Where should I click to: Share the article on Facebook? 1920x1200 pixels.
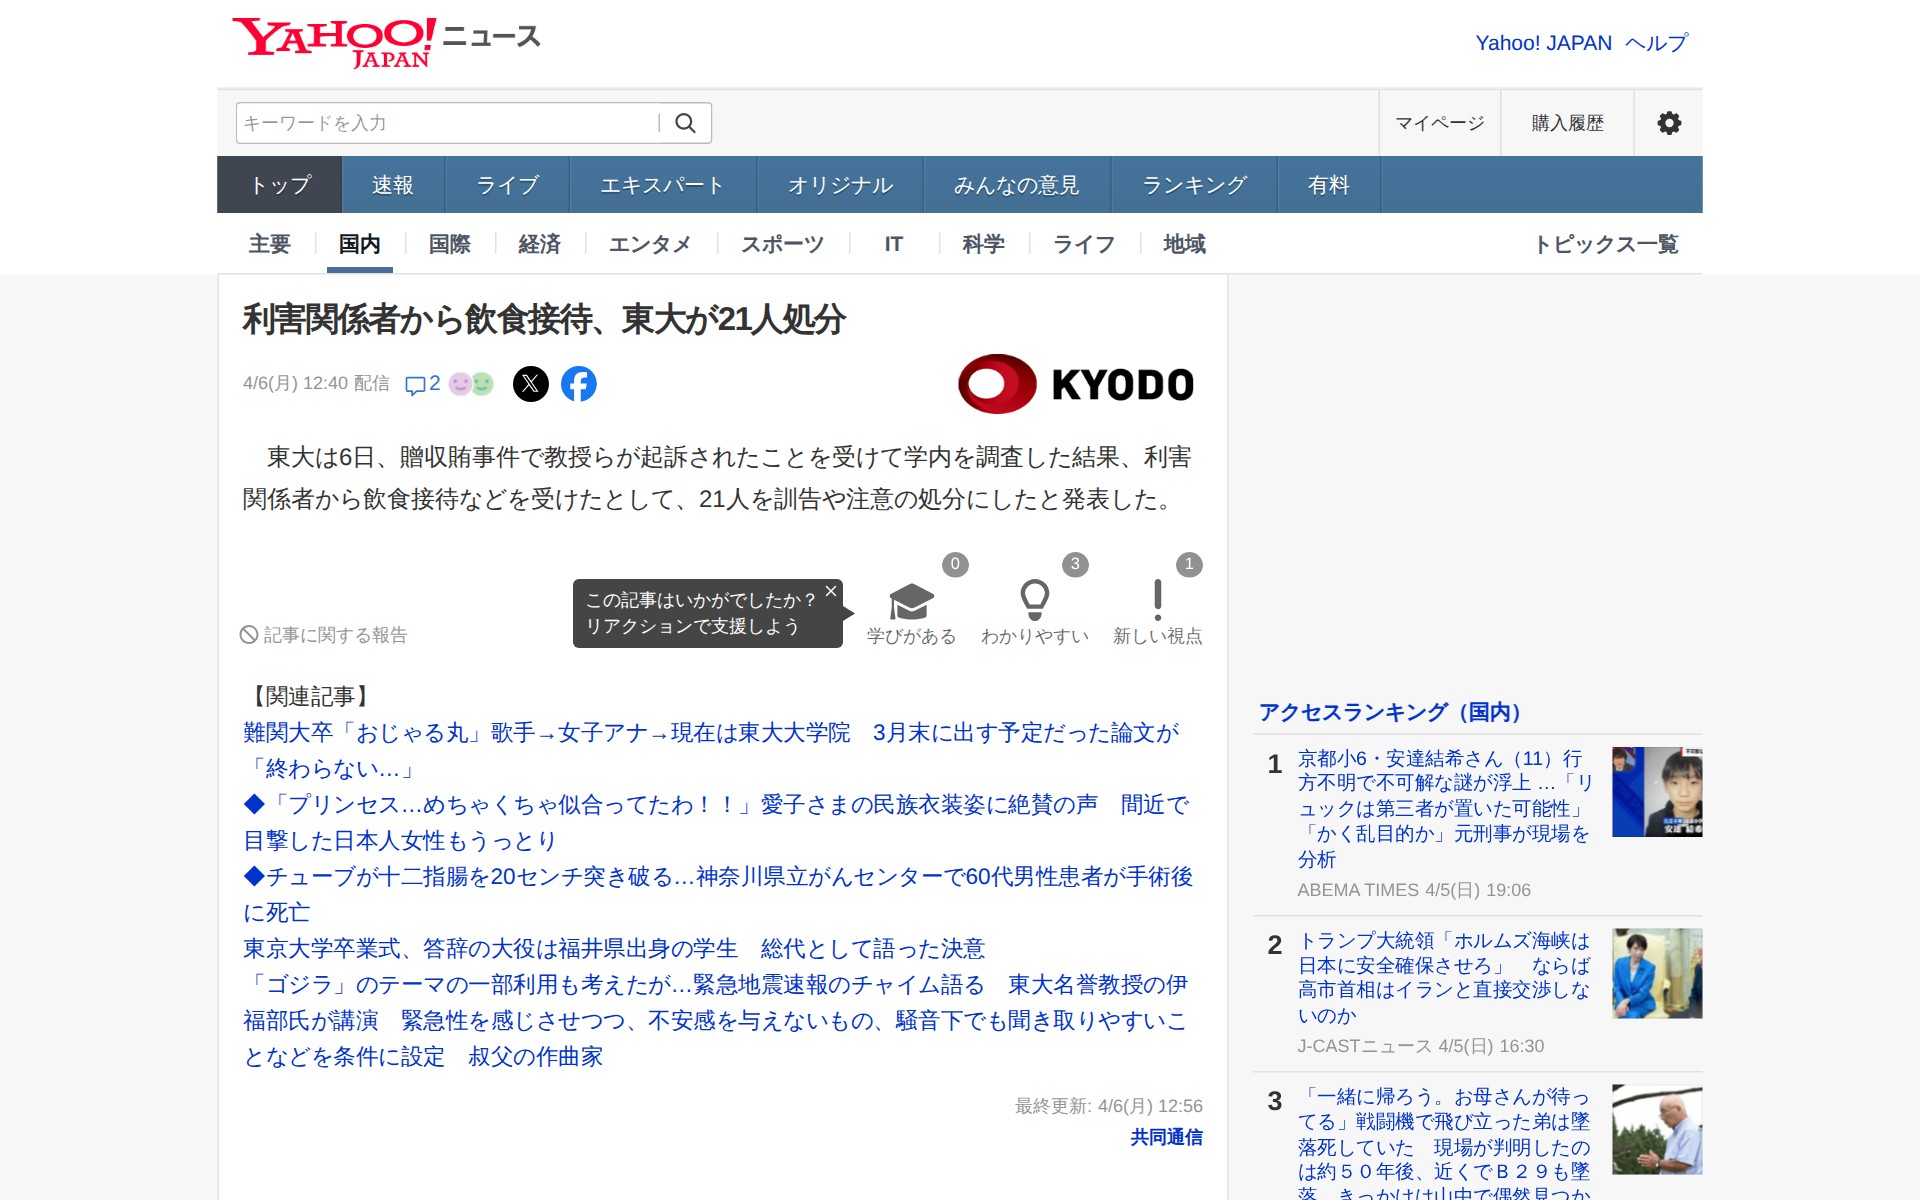pos(580,384)
